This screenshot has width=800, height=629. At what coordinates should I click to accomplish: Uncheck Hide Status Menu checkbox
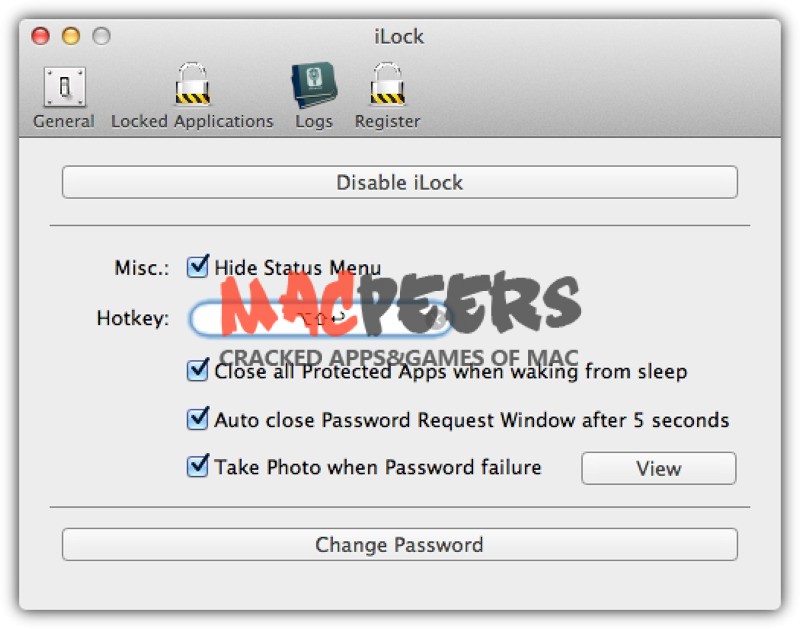click(197, 266)
